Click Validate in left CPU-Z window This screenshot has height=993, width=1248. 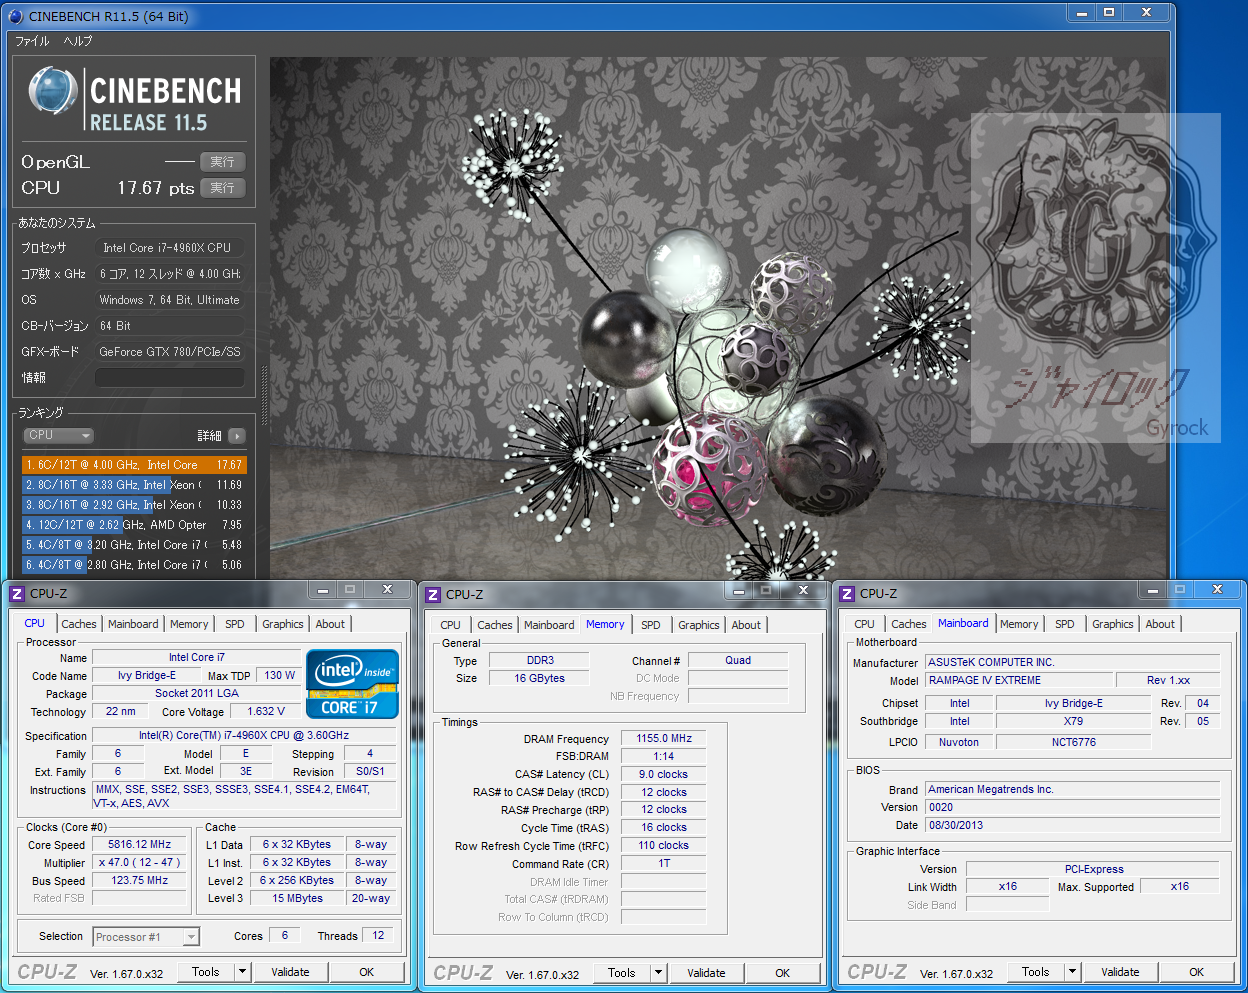pos(290,972)
